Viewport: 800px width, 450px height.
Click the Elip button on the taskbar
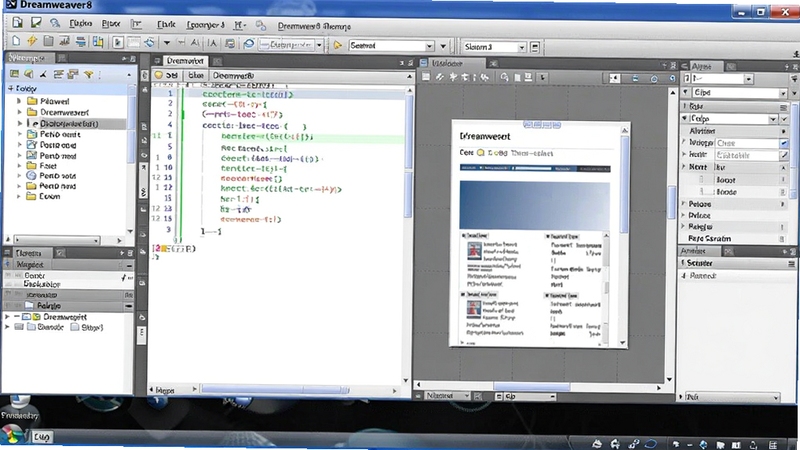tap(42, 437)
